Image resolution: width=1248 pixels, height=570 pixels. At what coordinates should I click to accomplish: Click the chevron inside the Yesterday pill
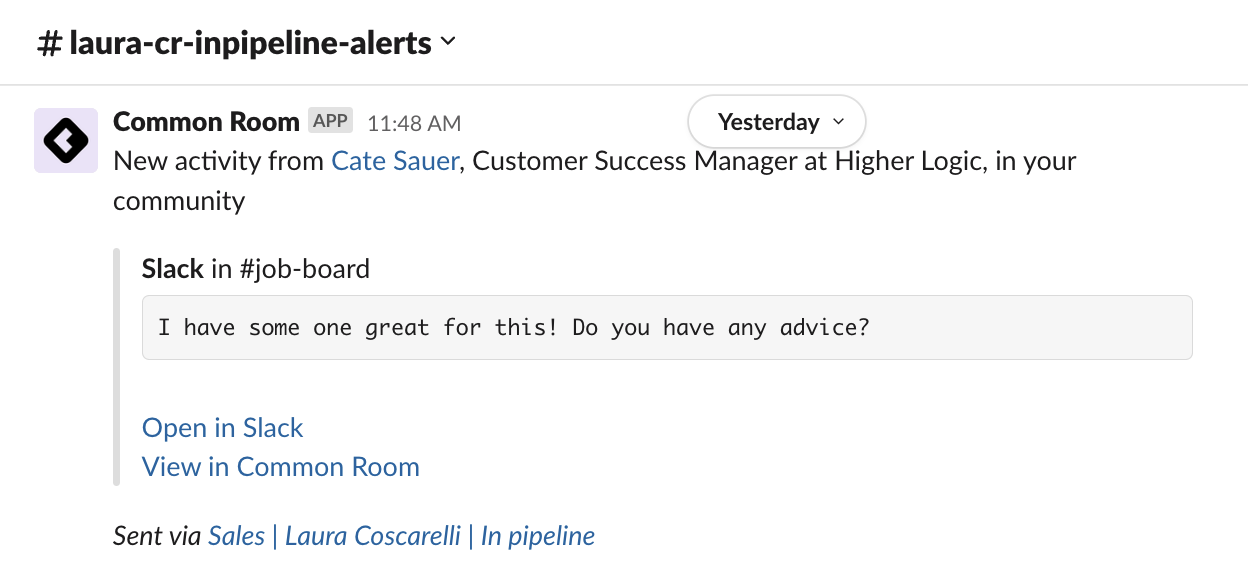[x=838, y=122]
